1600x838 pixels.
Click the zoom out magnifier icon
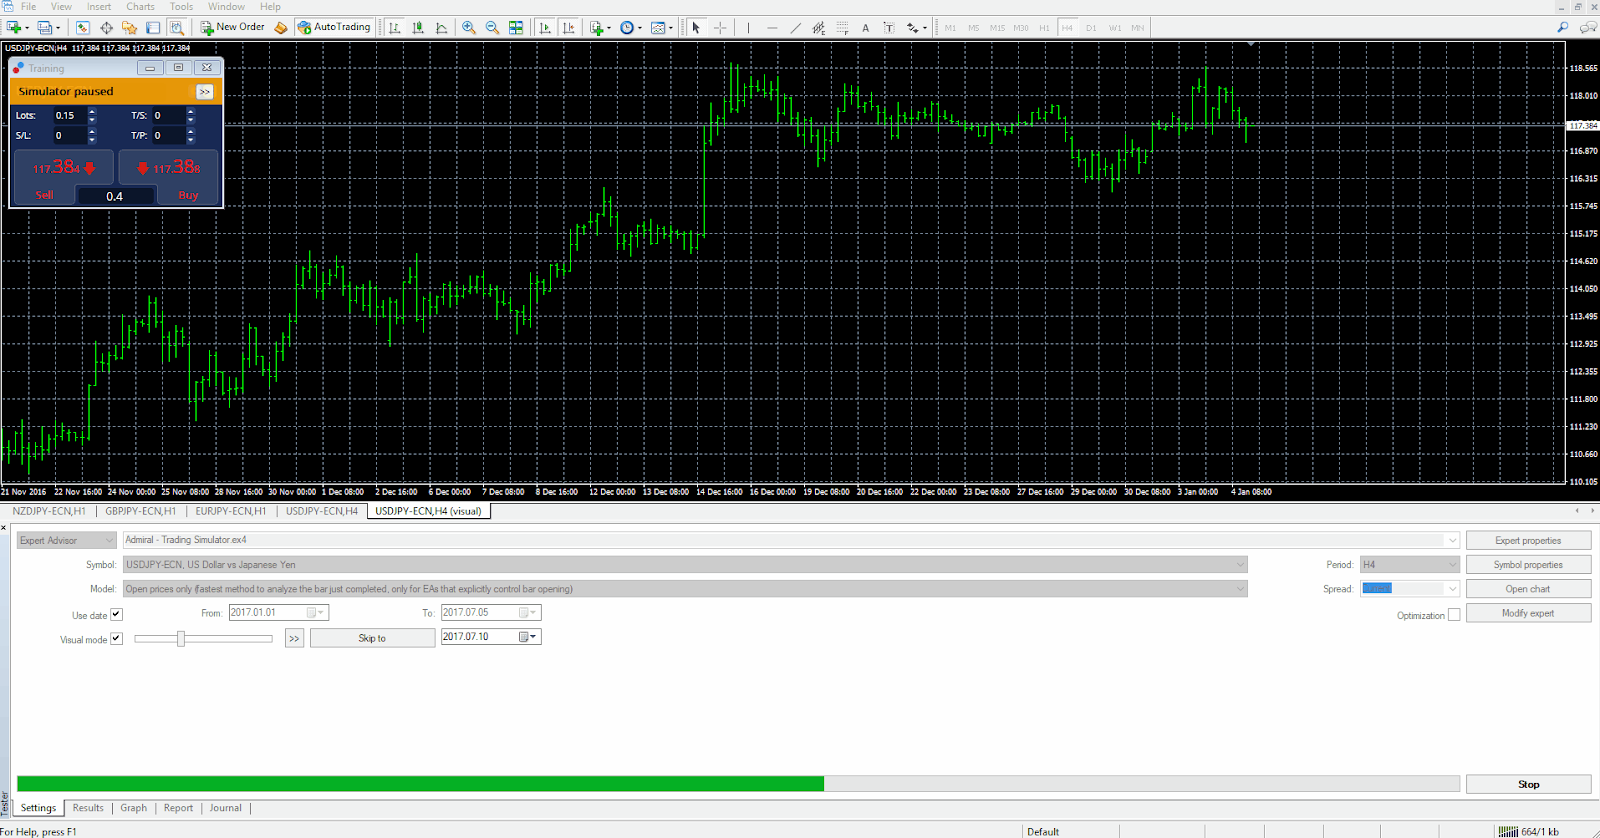492,28
